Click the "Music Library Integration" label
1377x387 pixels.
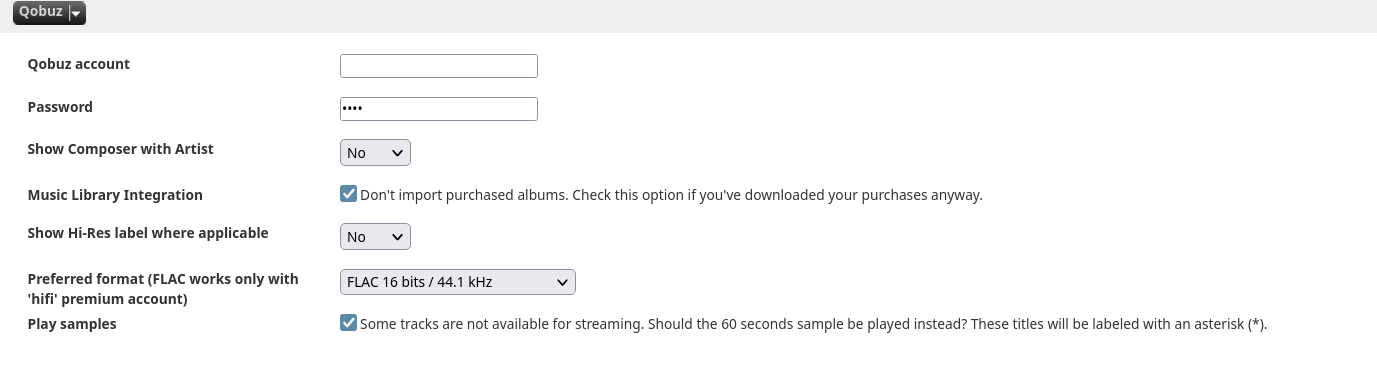tap(115, 195)
